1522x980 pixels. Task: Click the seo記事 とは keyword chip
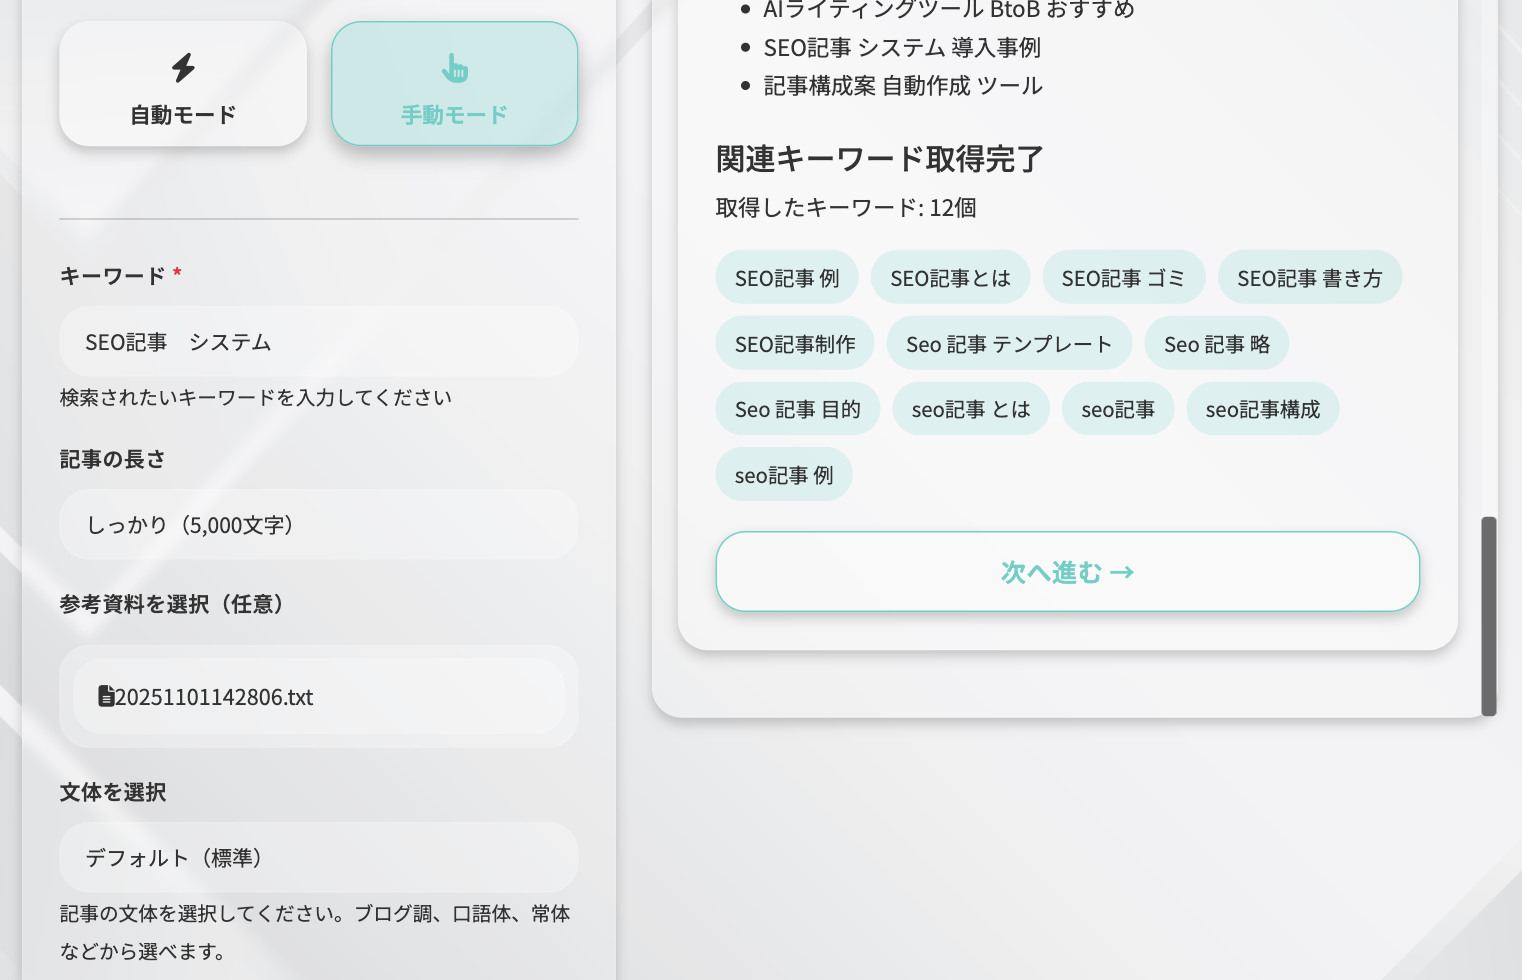tap(971, 408)
